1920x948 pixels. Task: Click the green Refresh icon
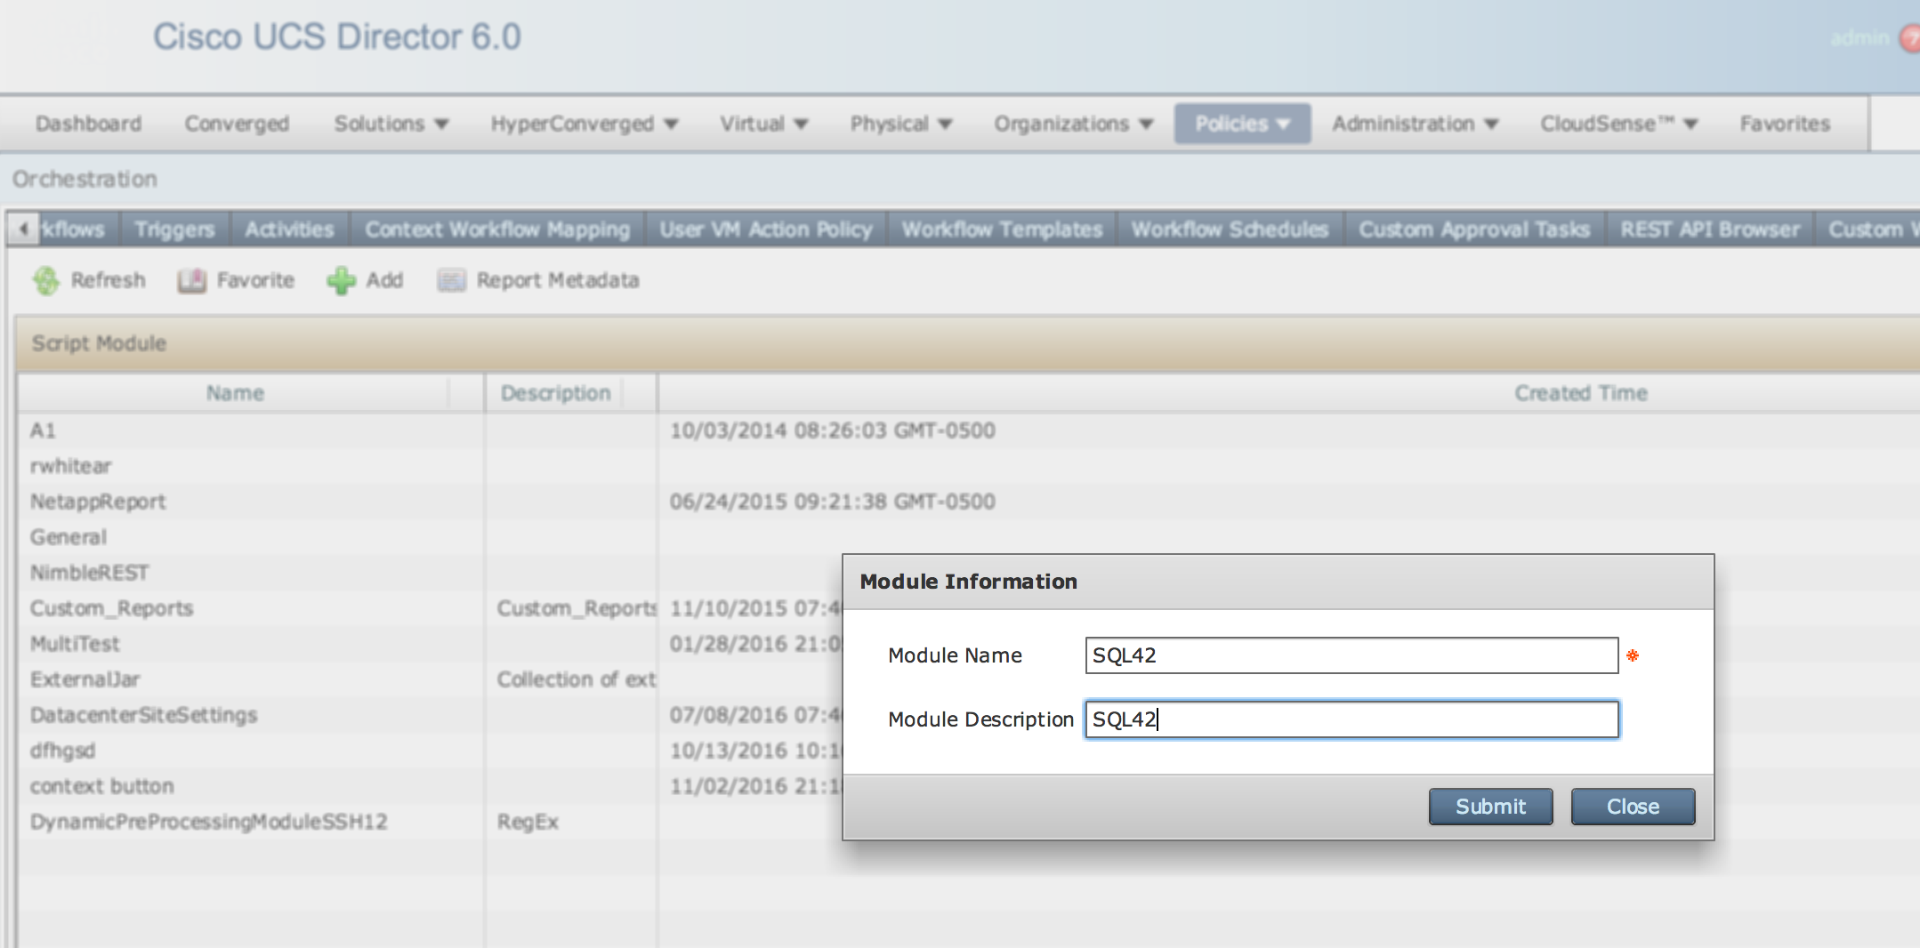[46, 281]
